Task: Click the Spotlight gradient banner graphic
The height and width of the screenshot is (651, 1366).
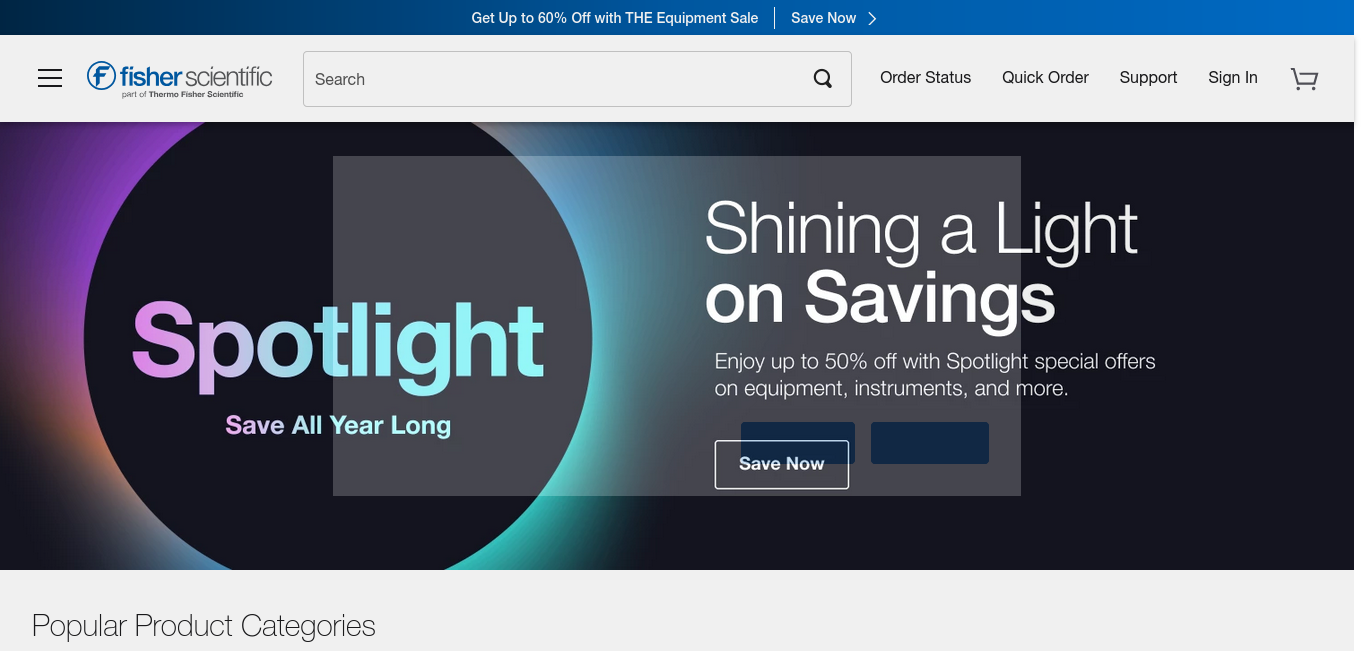Action: coord(338,345)
